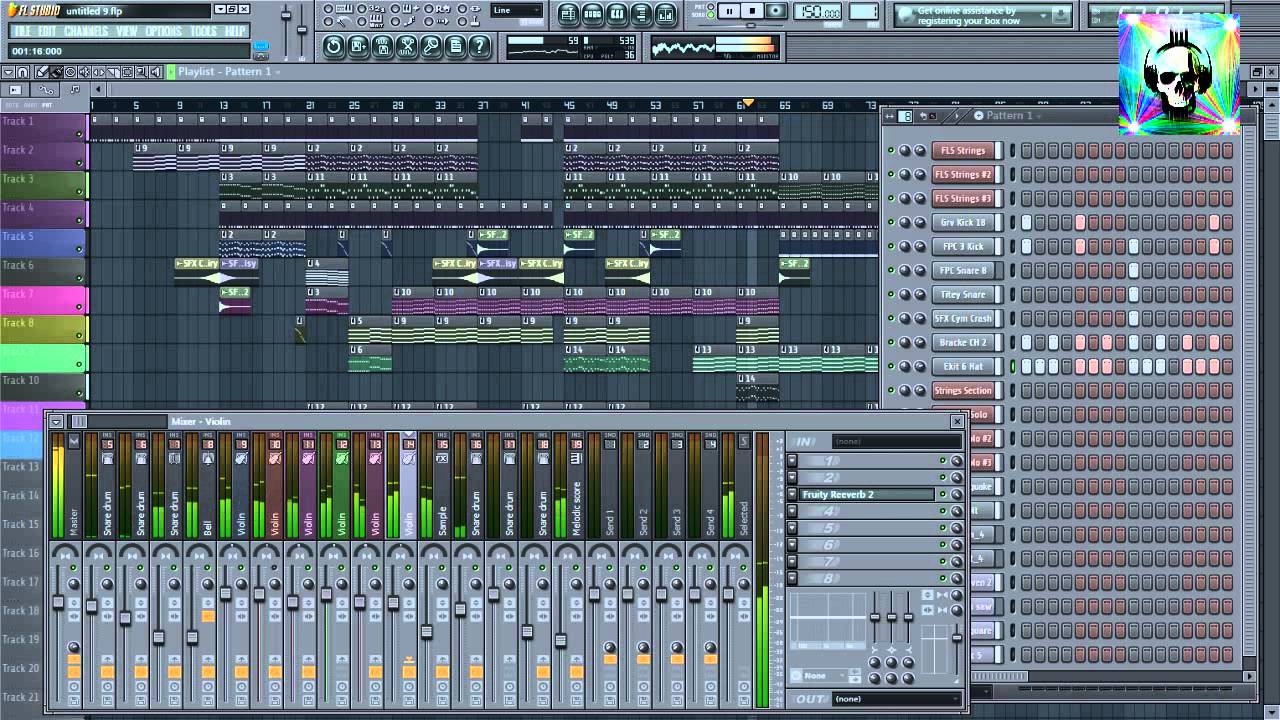Open the HELP menu
Screen dimensions: 1280x720
235,31
